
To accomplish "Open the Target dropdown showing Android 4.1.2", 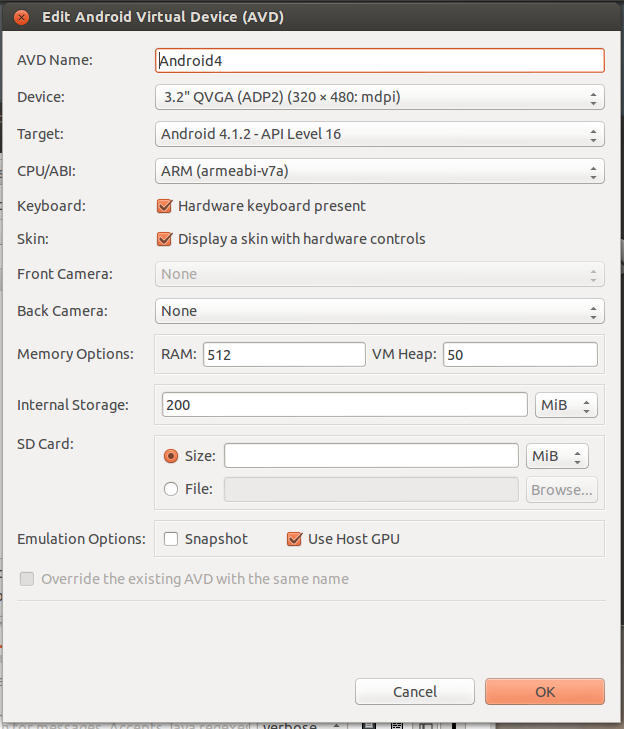I will point(379,134).
